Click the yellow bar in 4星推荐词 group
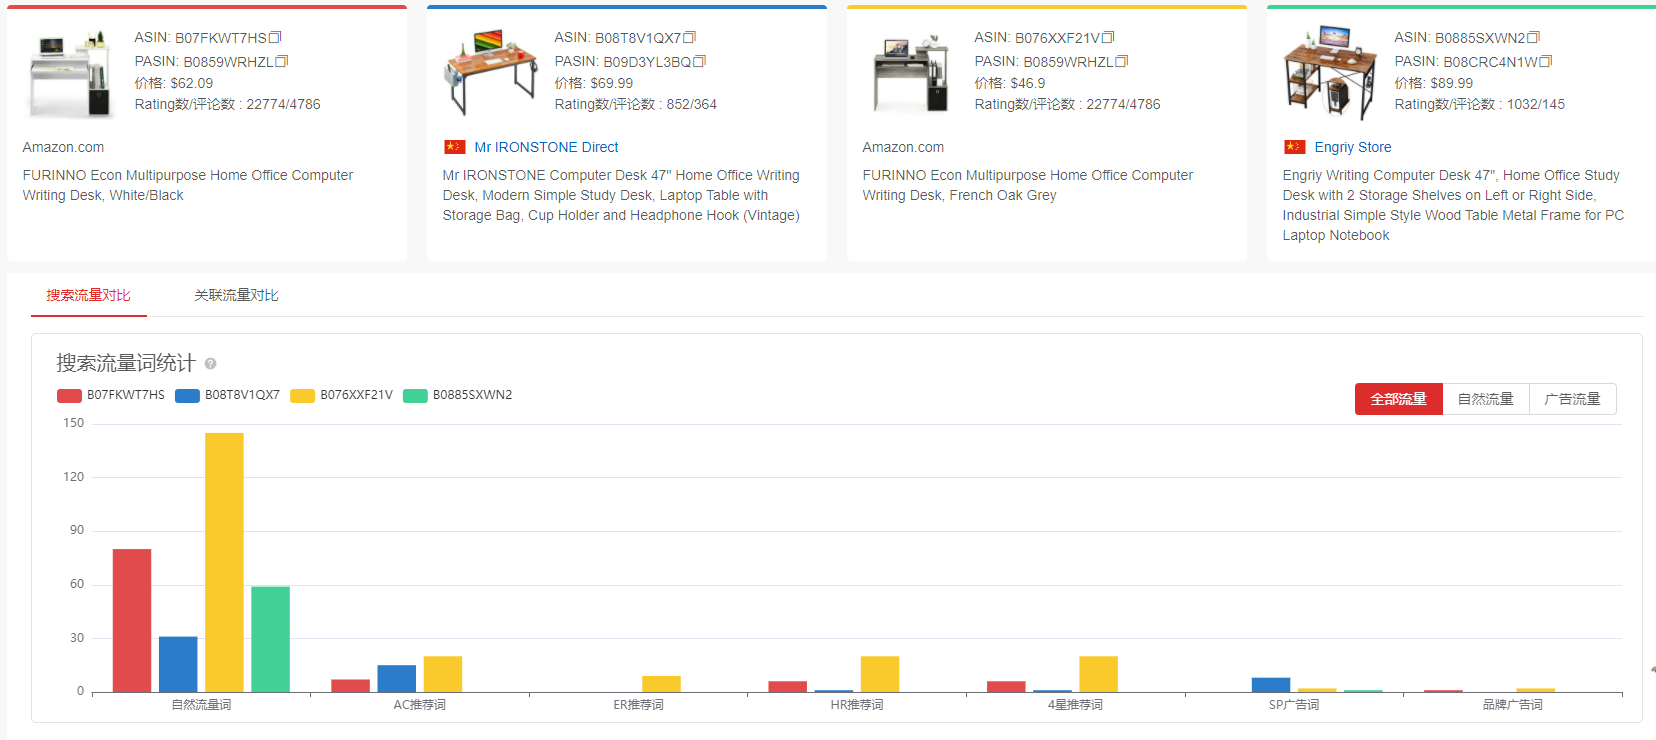The image size is (1656, 740). [x=1098, y=674]
